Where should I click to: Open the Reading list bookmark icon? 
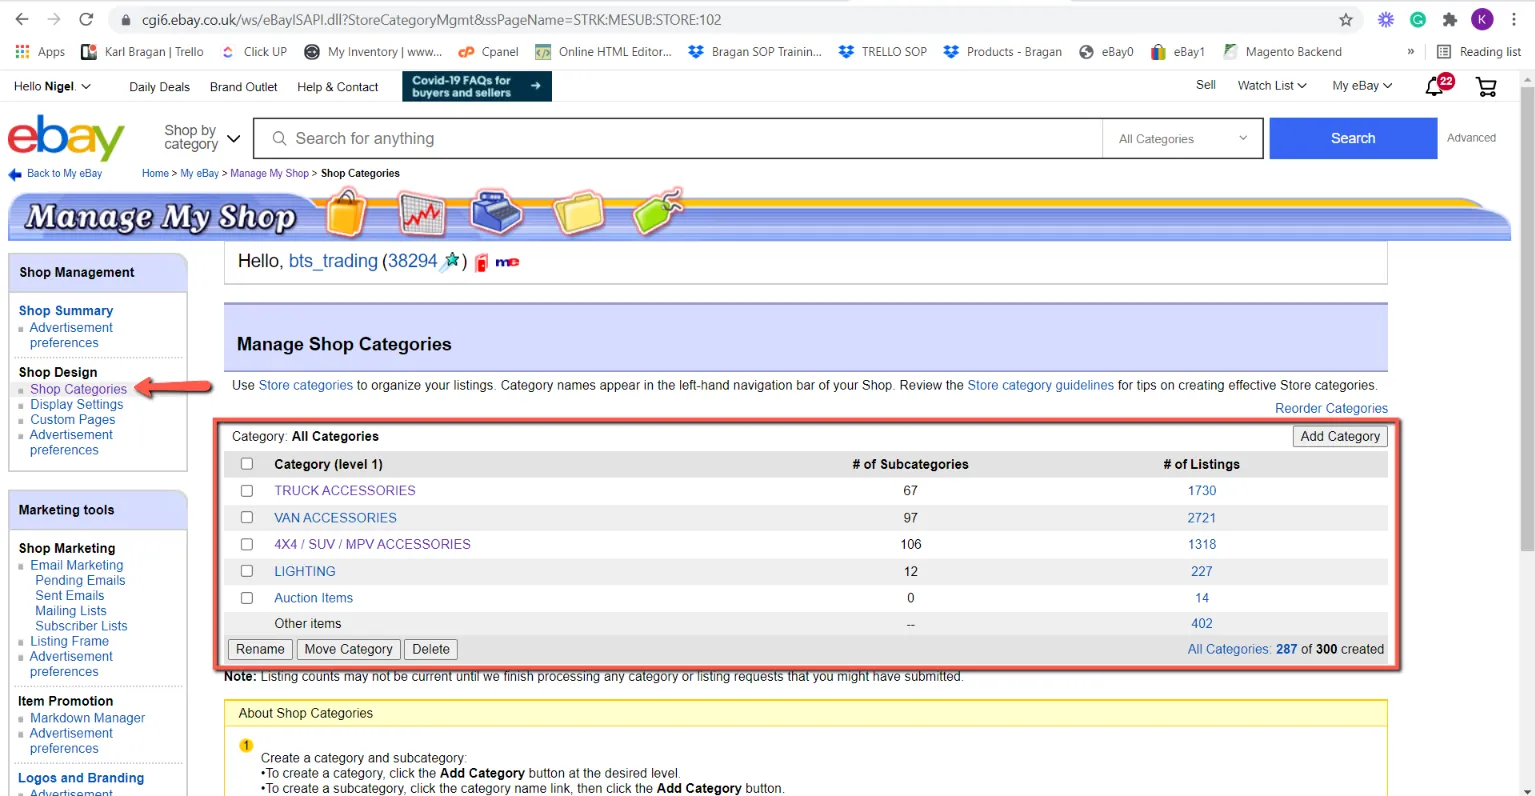click(1479, 52)
